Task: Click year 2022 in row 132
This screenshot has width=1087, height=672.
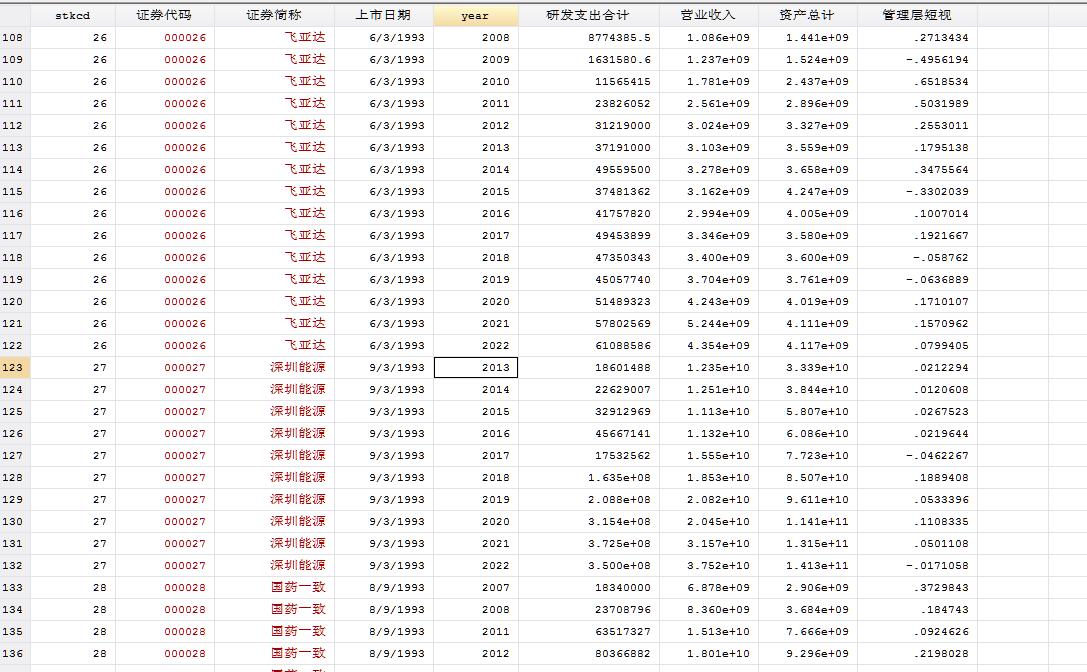Action: point(476,565)
